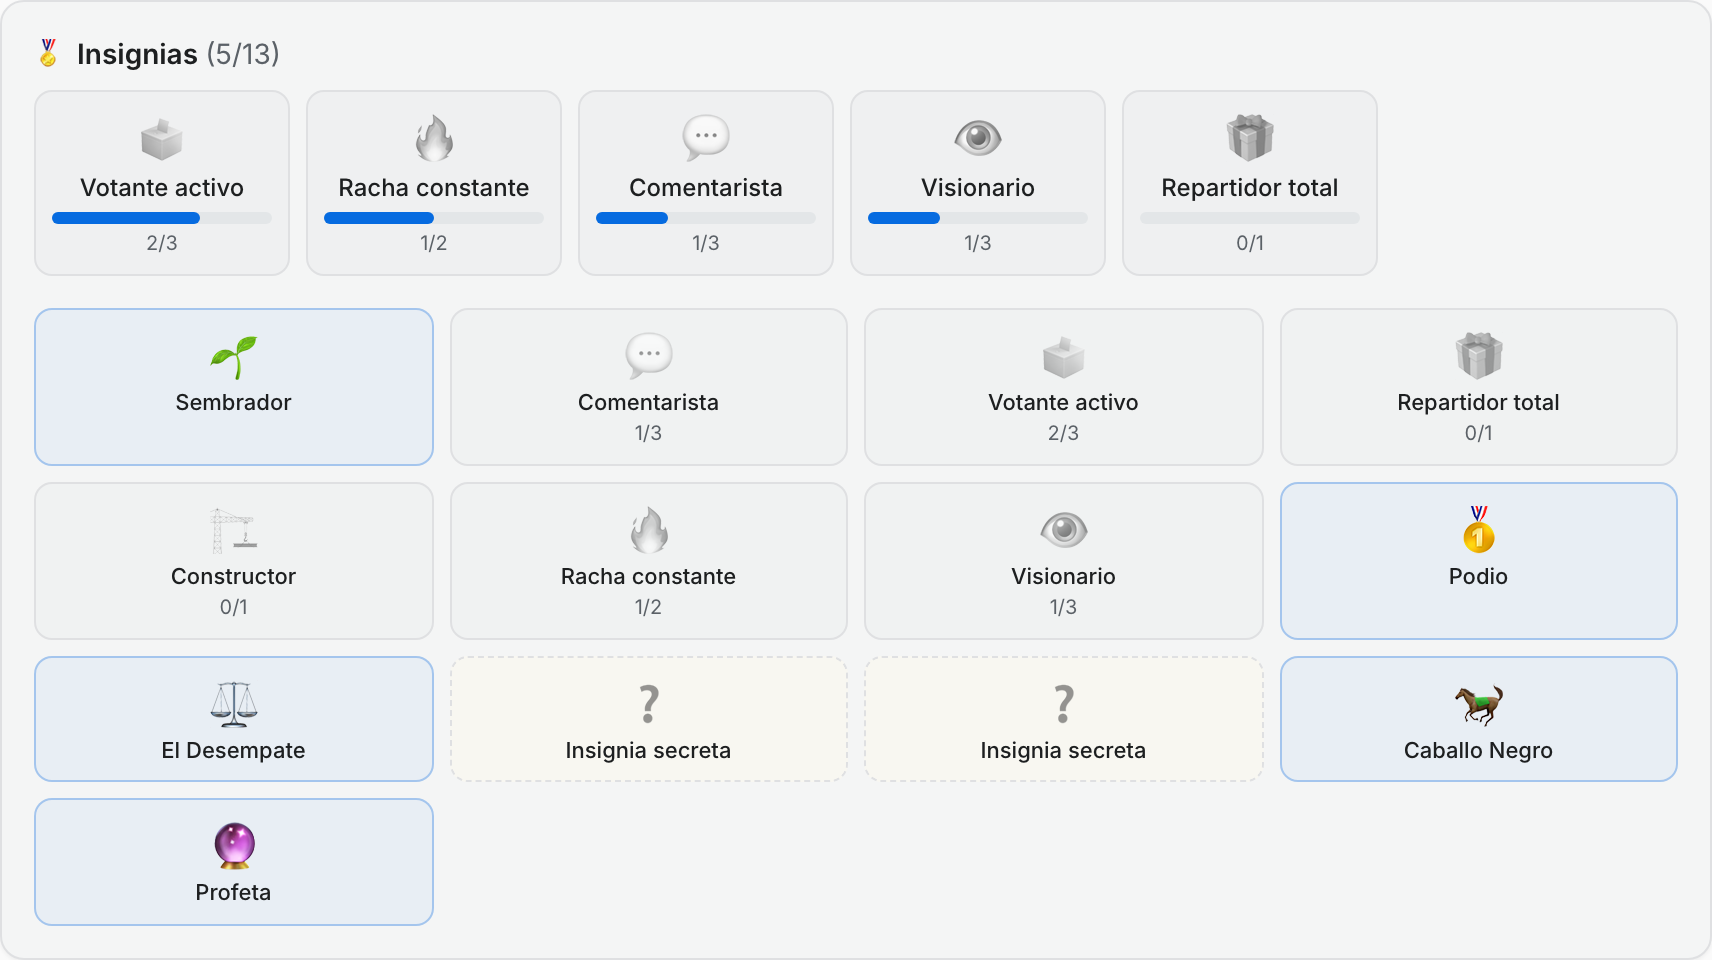Click the medal icon beside Insignias heading
Screen dimensions: 1712x960
pyautogui.click(x=48, y=53)
